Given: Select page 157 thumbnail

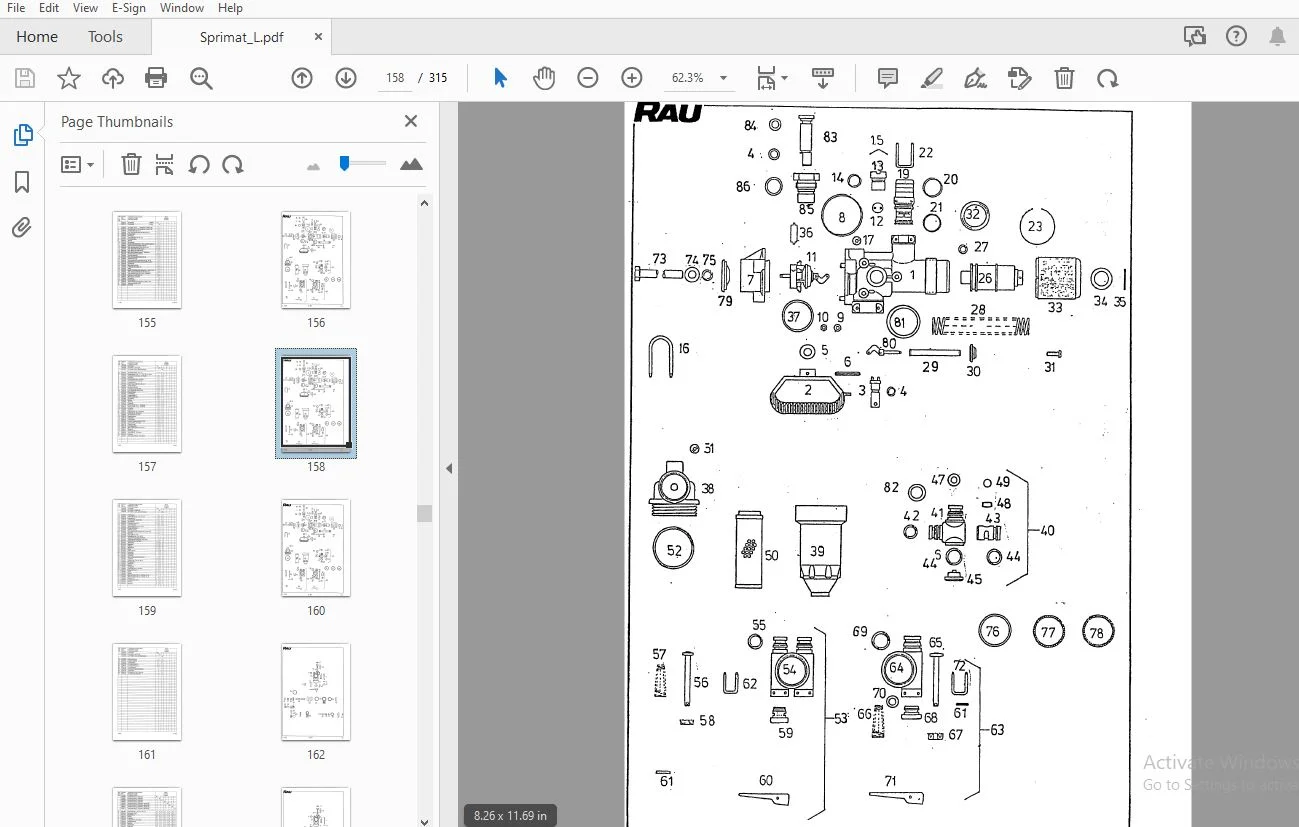Looking at the screenshot, I should point(147,404).
